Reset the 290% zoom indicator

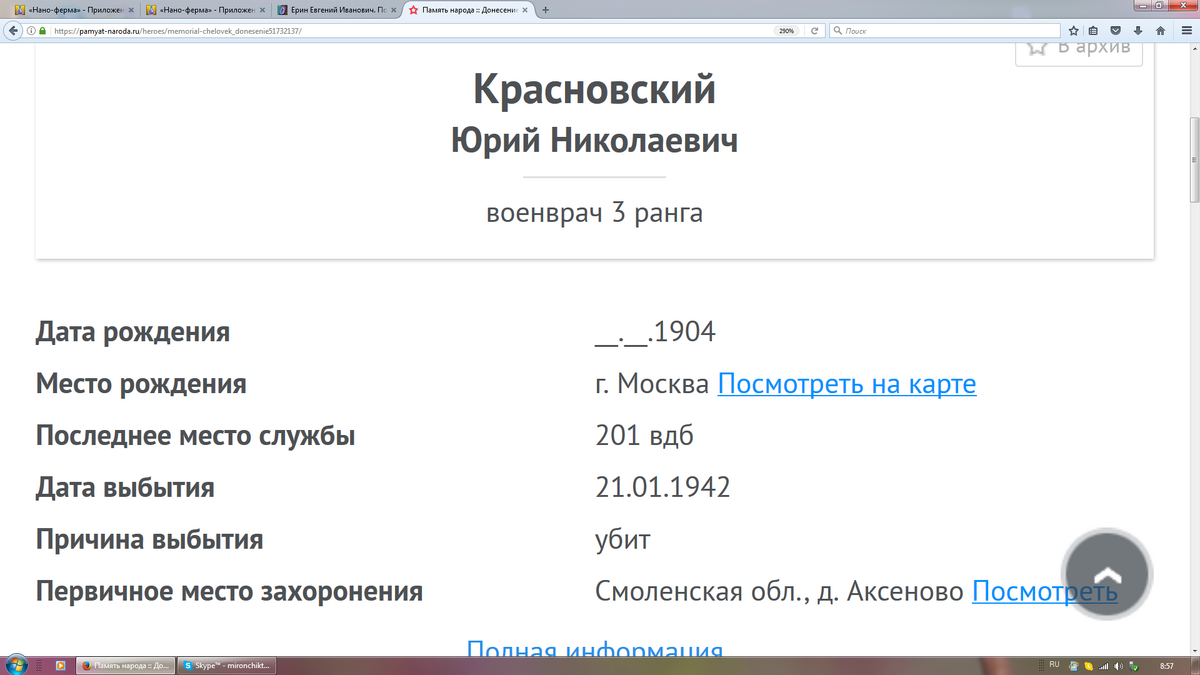tap(787, 31)
